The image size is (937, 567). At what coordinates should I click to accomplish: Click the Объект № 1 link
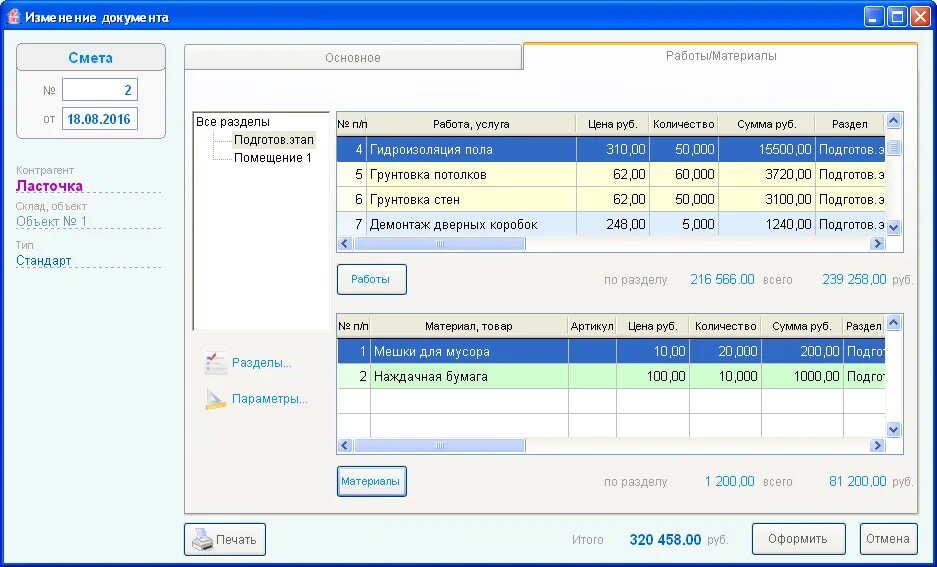pos(51,222)
